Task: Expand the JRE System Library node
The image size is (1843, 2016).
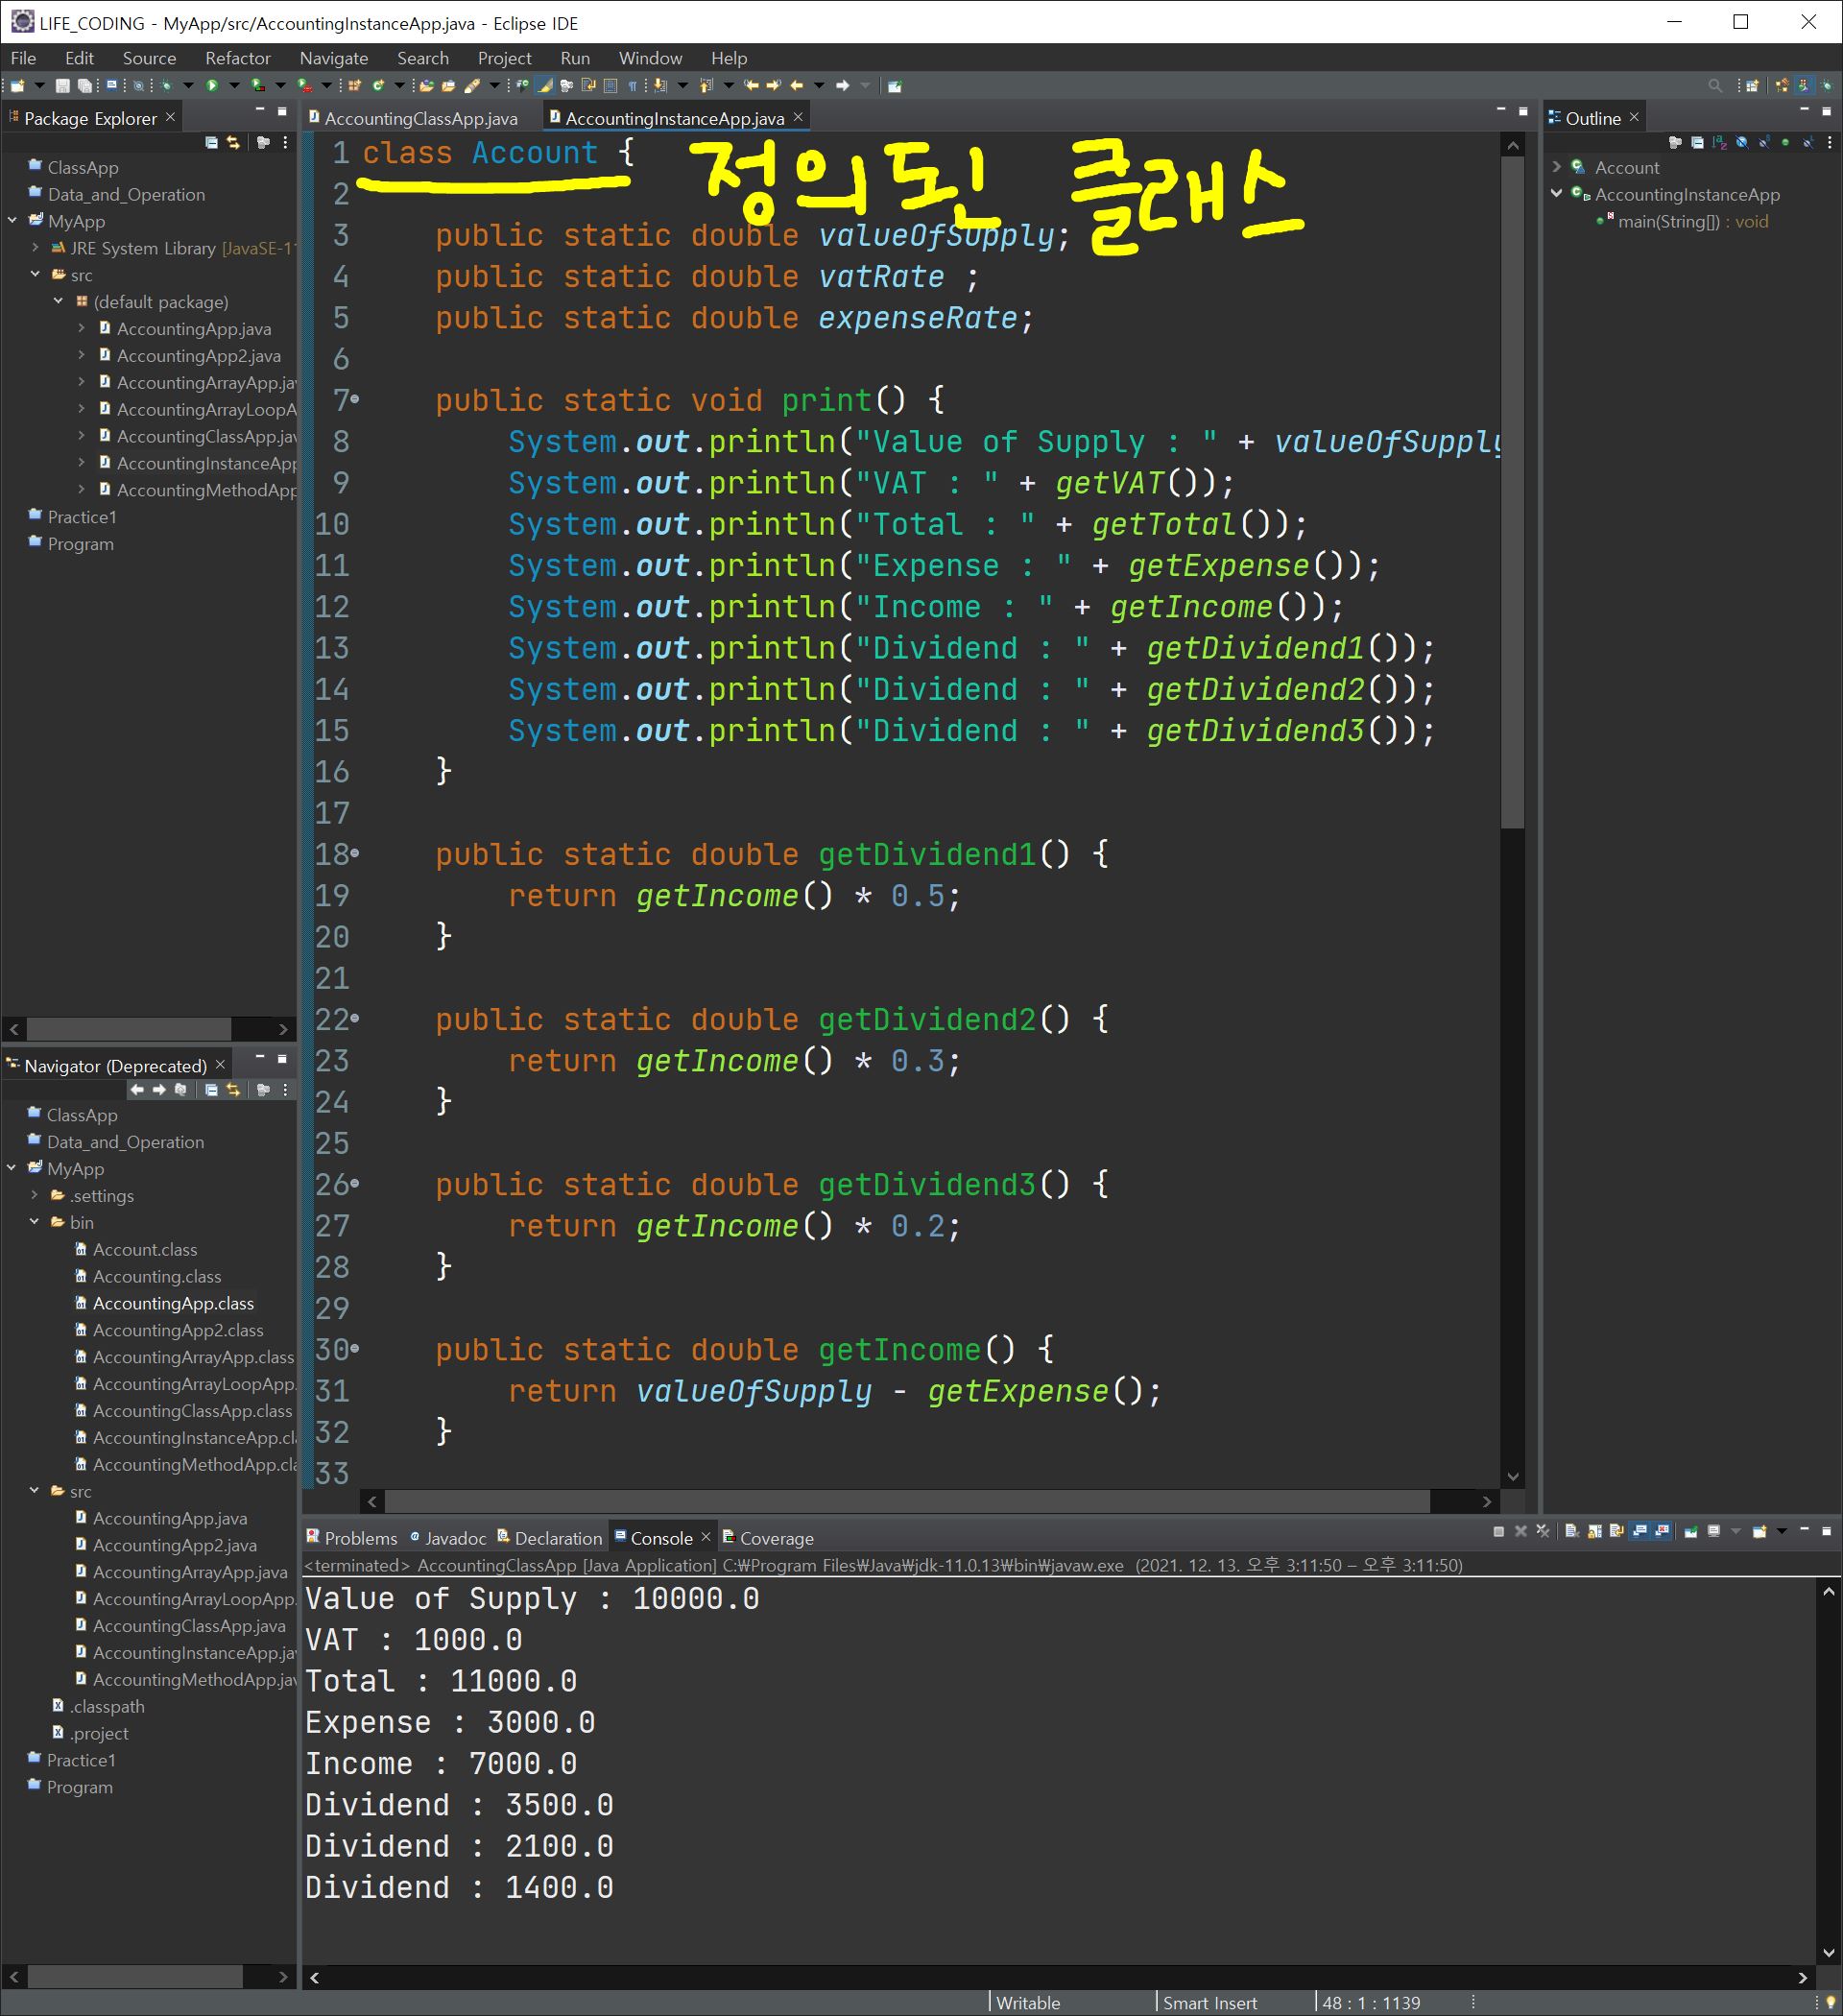Action: [35, 248]
